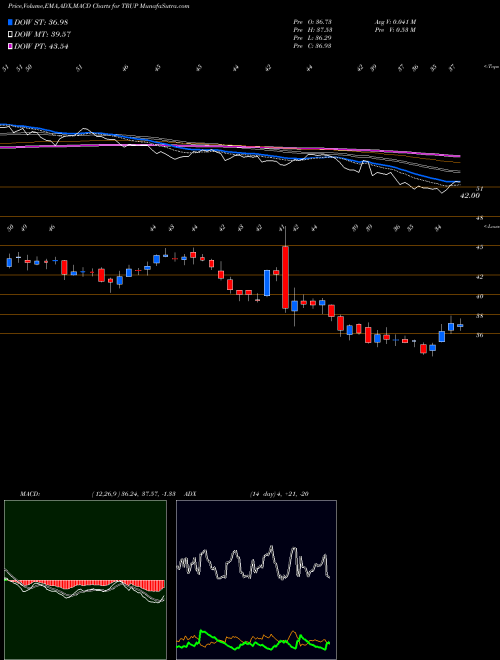This screenshot has width=500, height=660.
Task: Click the tallest red candlestick
Action: (285, 277)
